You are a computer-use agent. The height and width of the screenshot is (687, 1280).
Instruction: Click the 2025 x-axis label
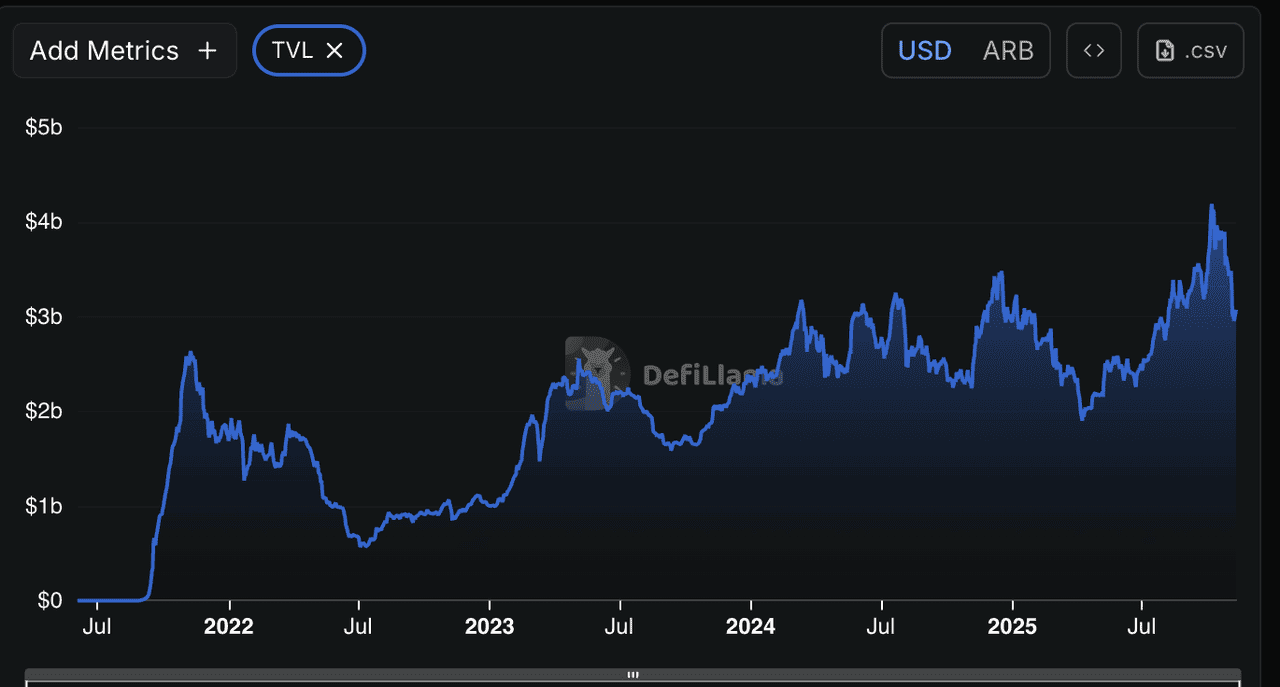tap(1011, 627)
